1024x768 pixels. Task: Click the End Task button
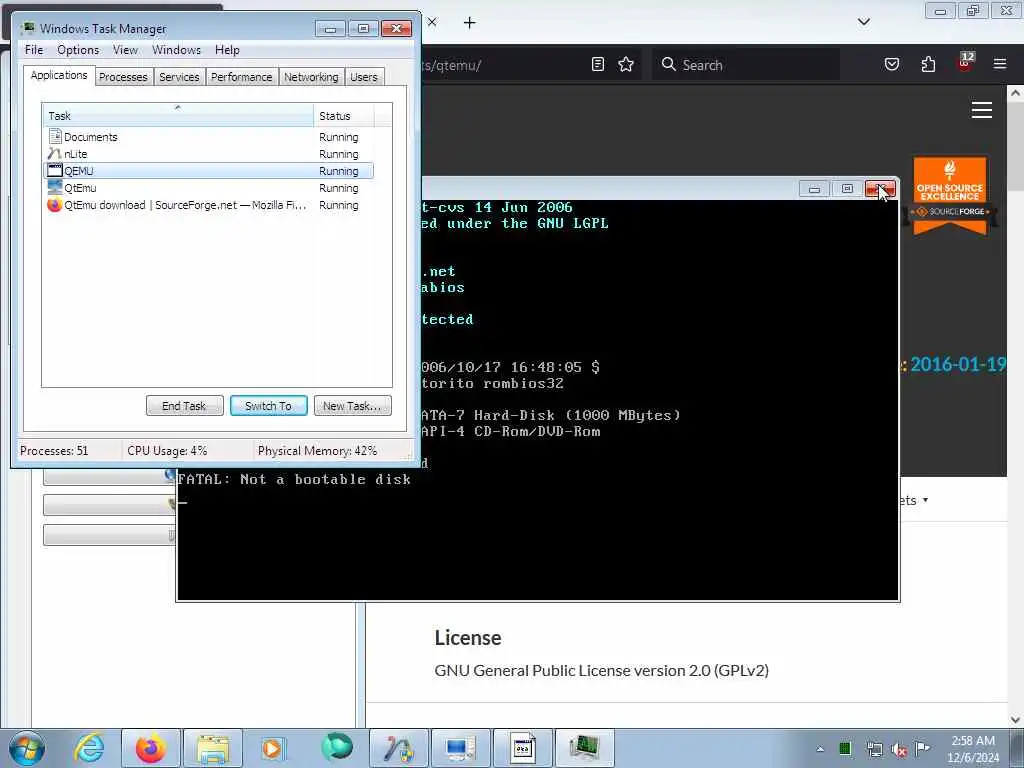click(184, 406)
